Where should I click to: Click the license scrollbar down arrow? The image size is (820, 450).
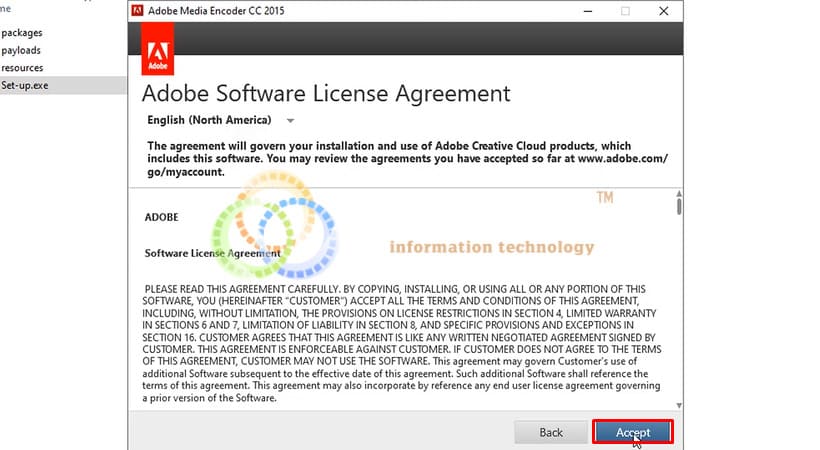pos(679,406)
